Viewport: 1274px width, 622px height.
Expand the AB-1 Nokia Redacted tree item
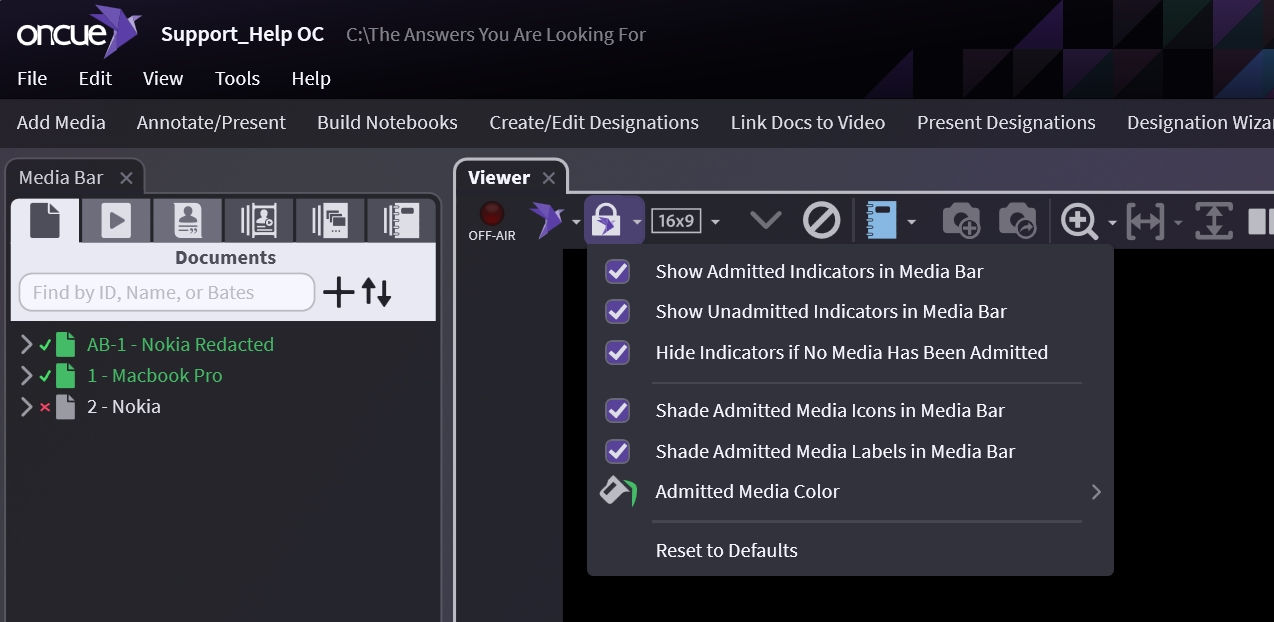[x=26, y=344]
